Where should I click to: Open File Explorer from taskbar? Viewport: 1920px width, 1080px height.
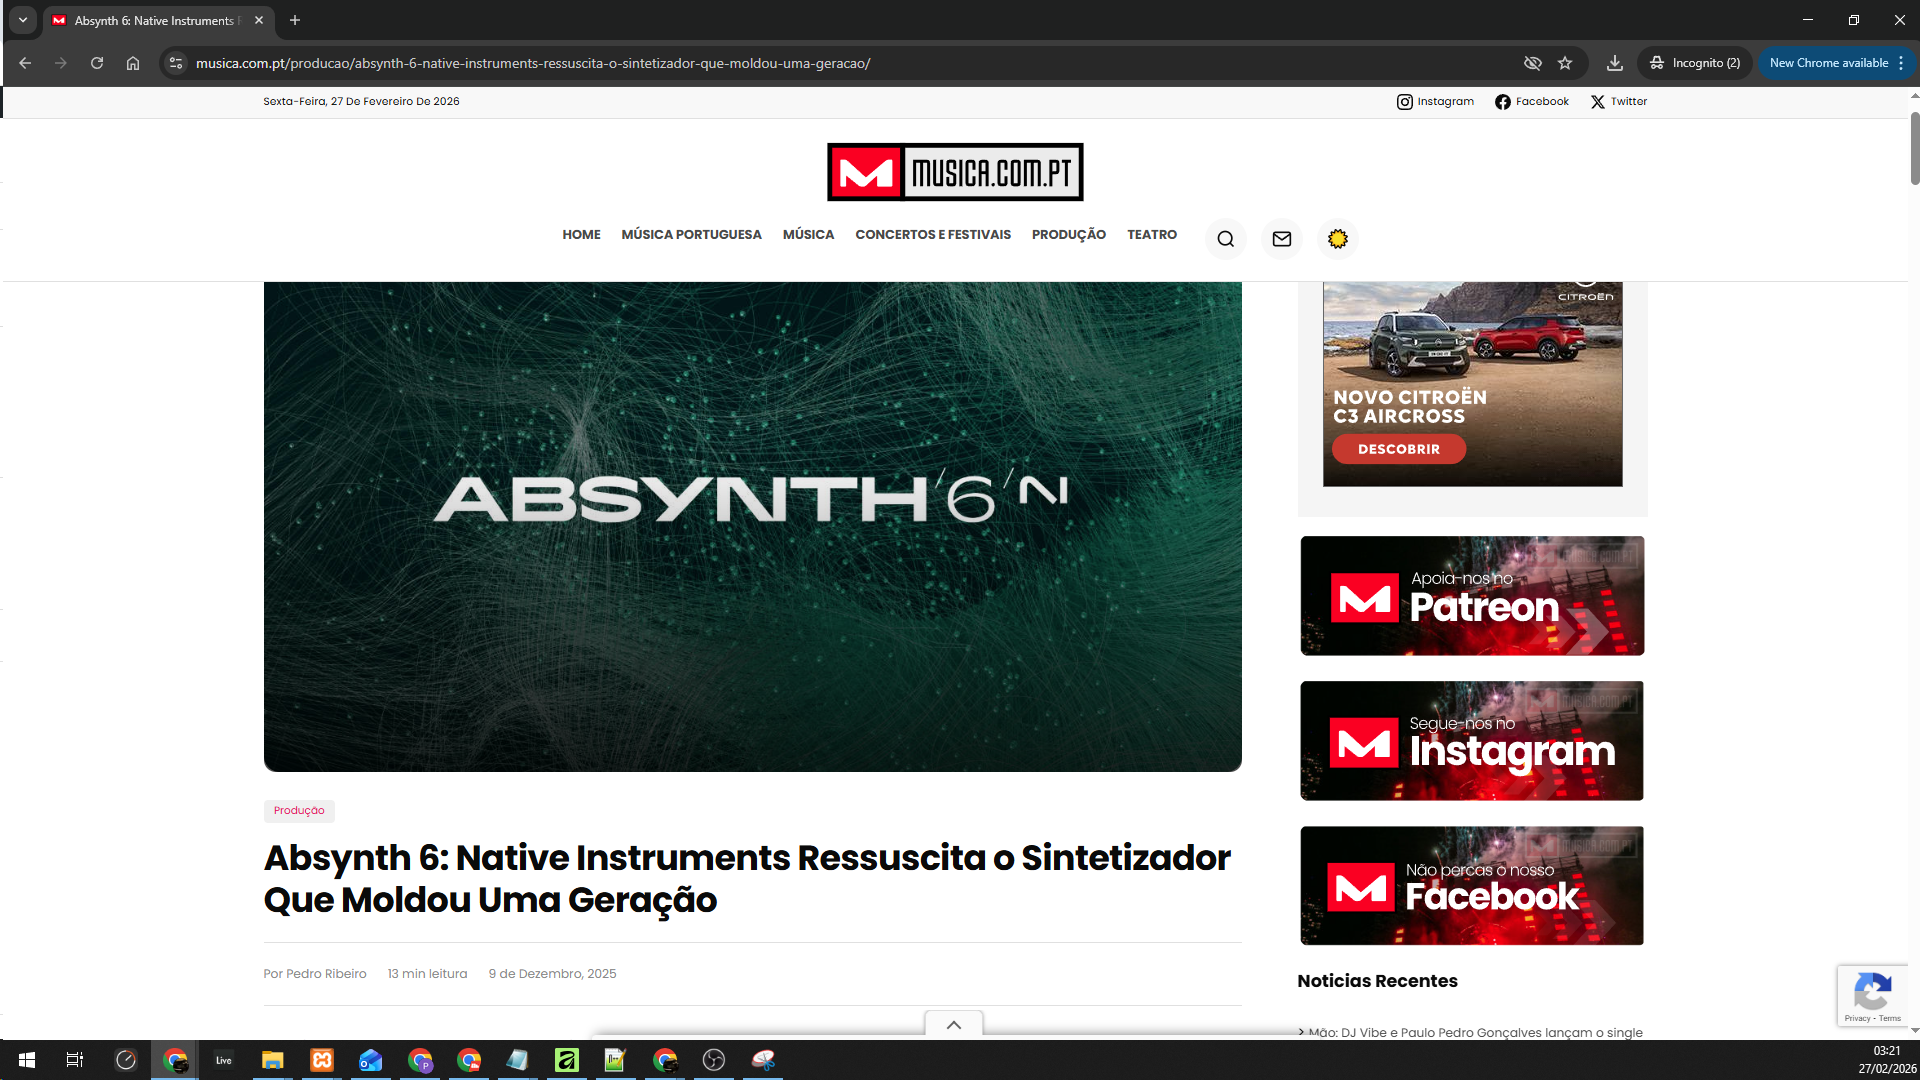(x=272, y=1060)
